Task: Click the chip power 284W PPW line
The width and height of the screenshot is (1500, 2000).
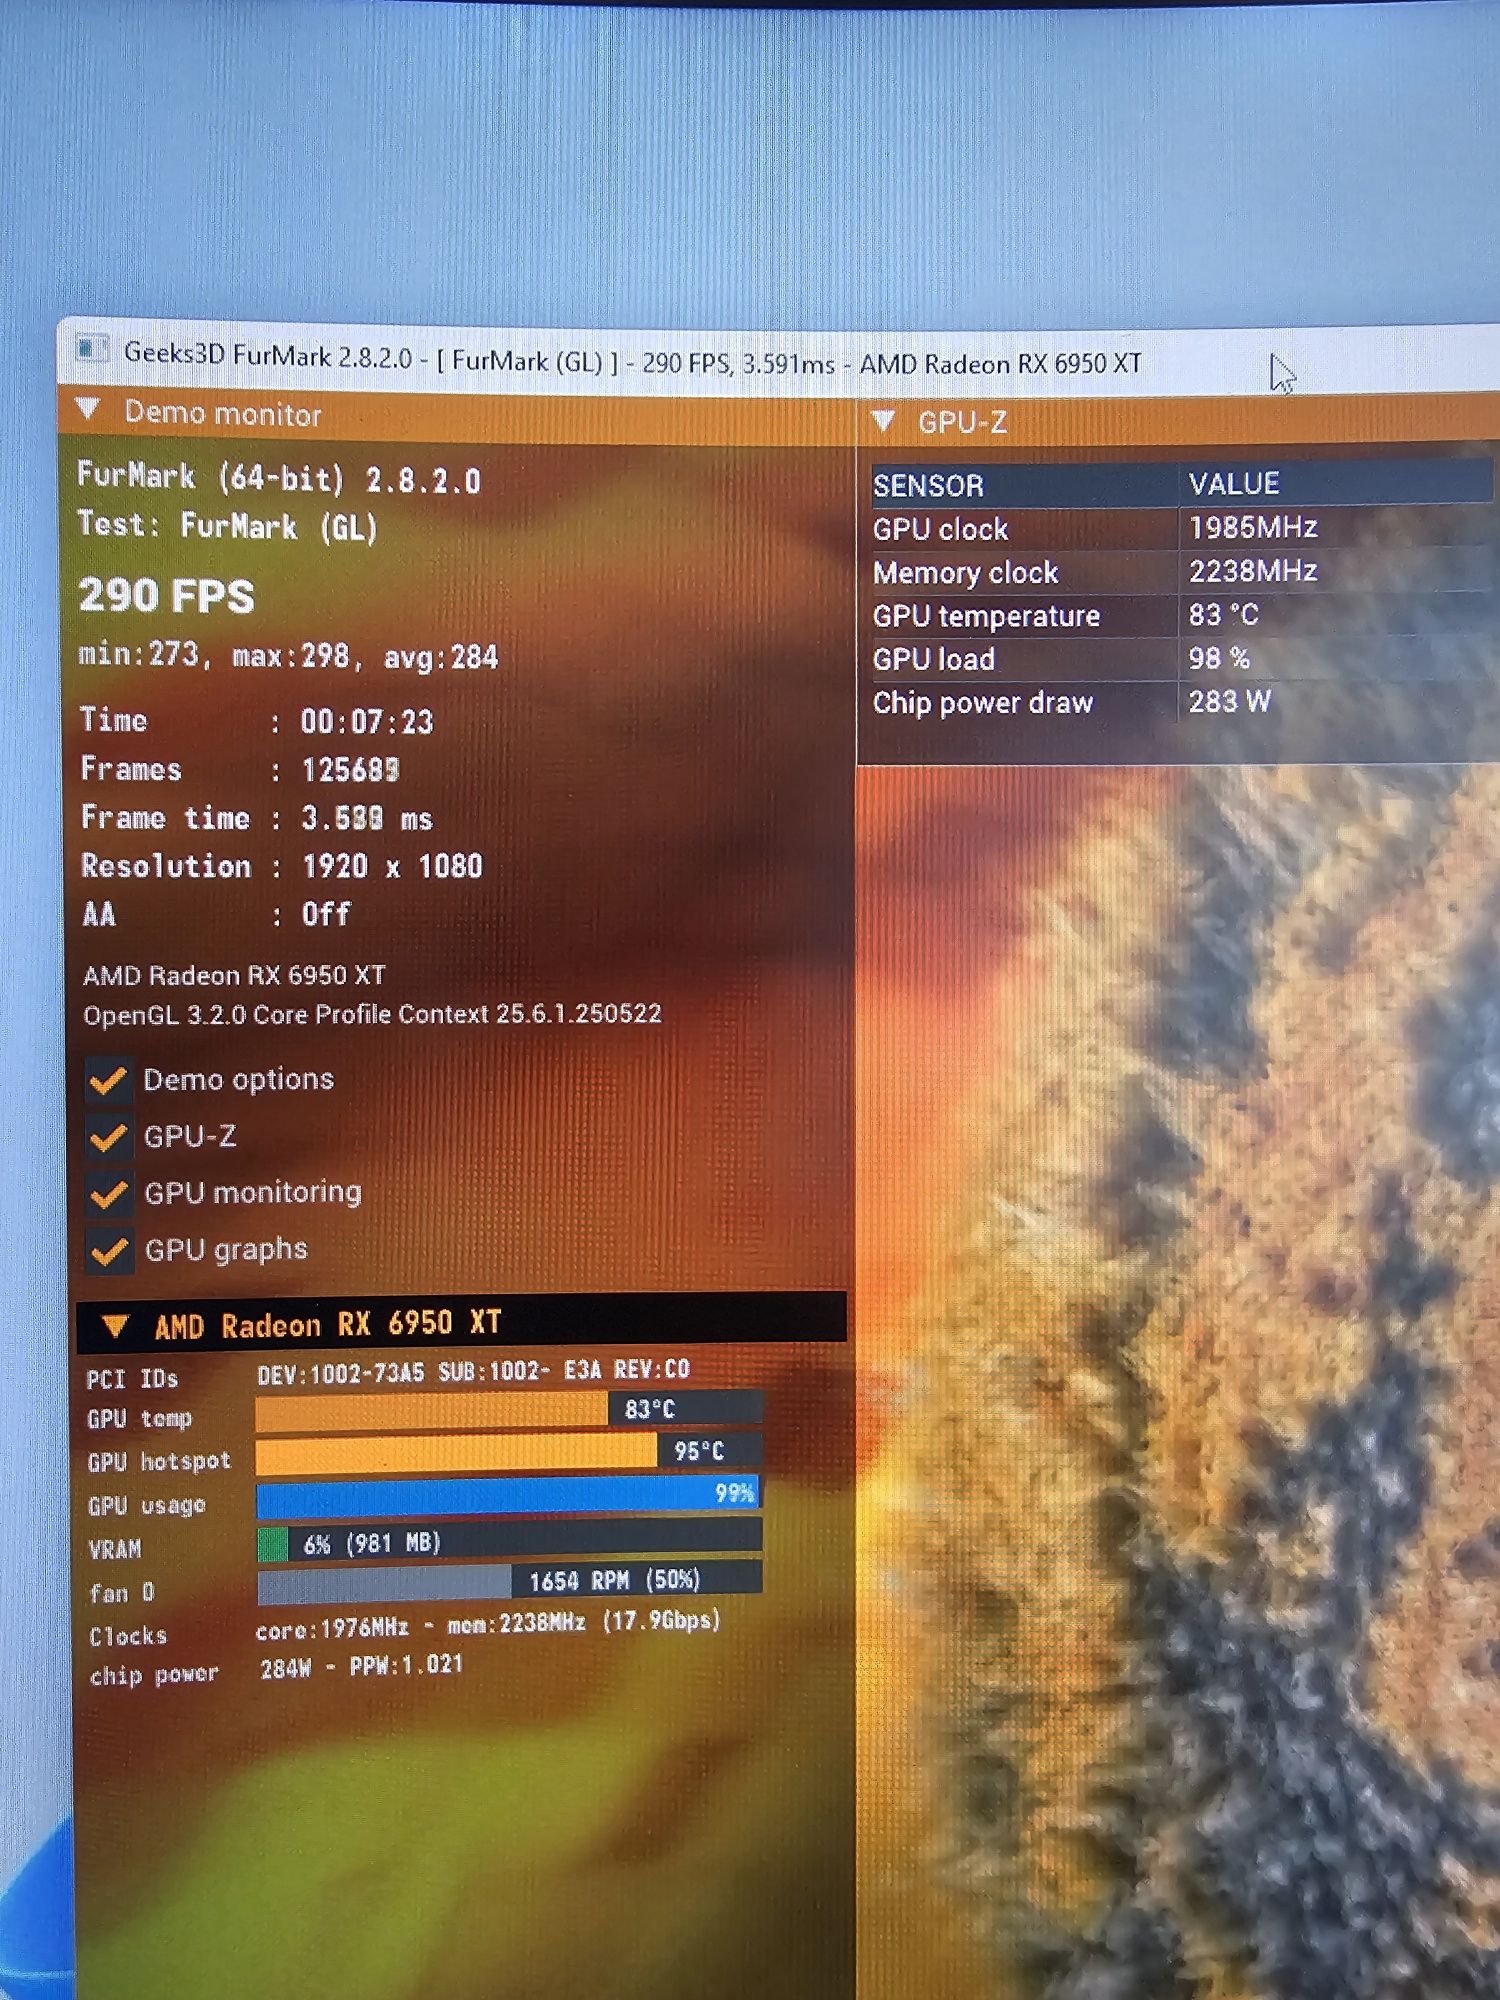Action: 361,1667
